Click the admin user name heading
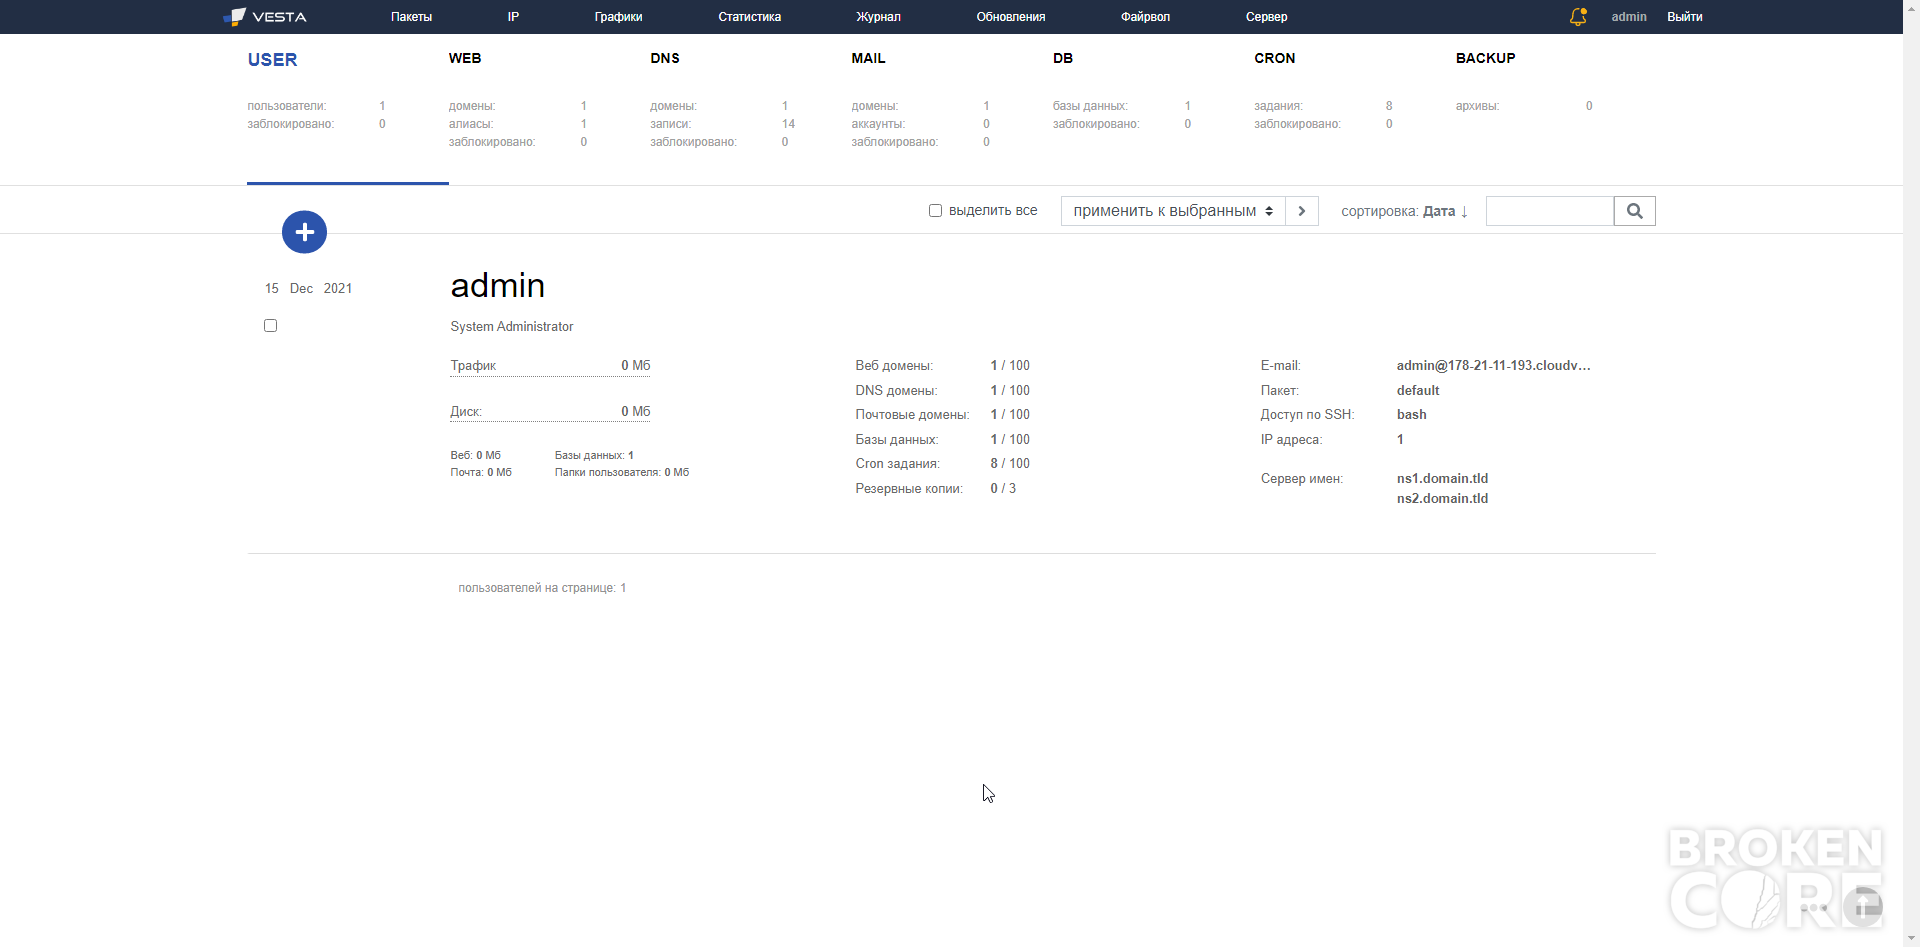 [x=497, y=286]
